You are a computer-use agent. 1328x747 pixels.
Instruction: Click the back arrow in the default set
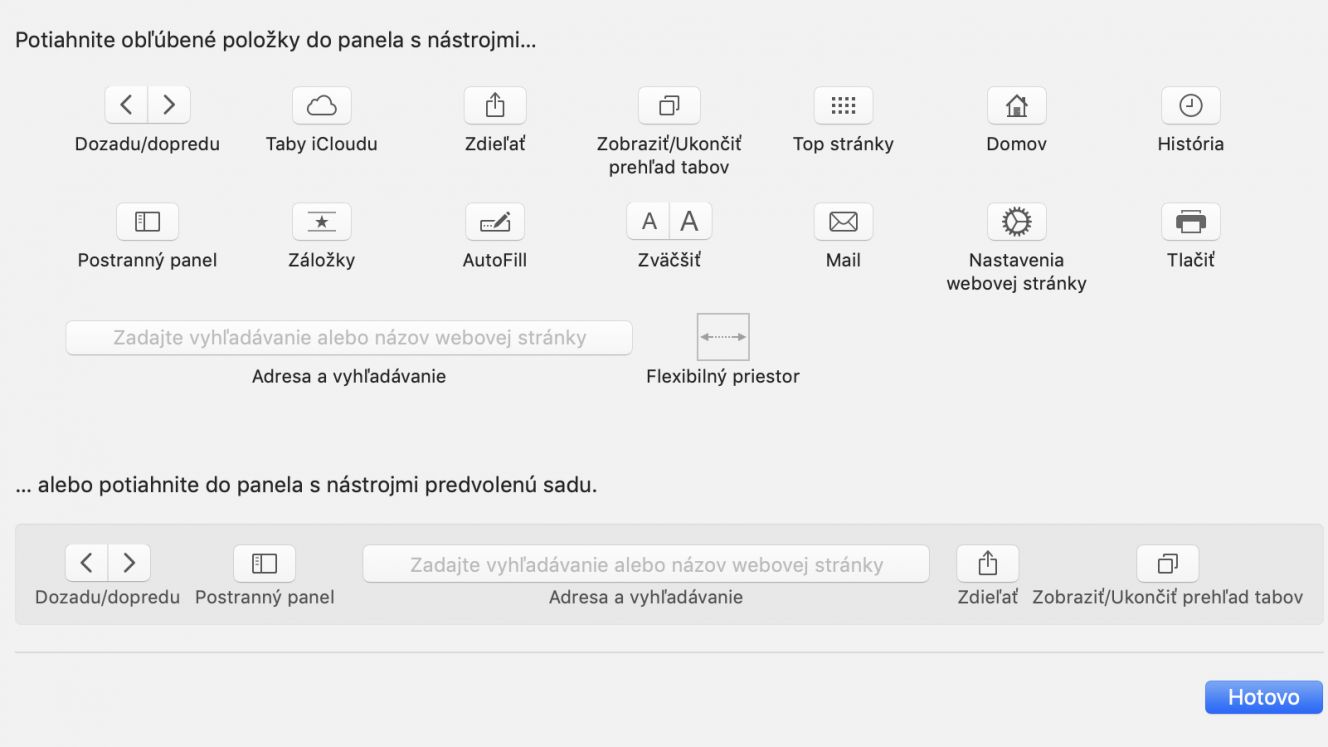[86, 563]
